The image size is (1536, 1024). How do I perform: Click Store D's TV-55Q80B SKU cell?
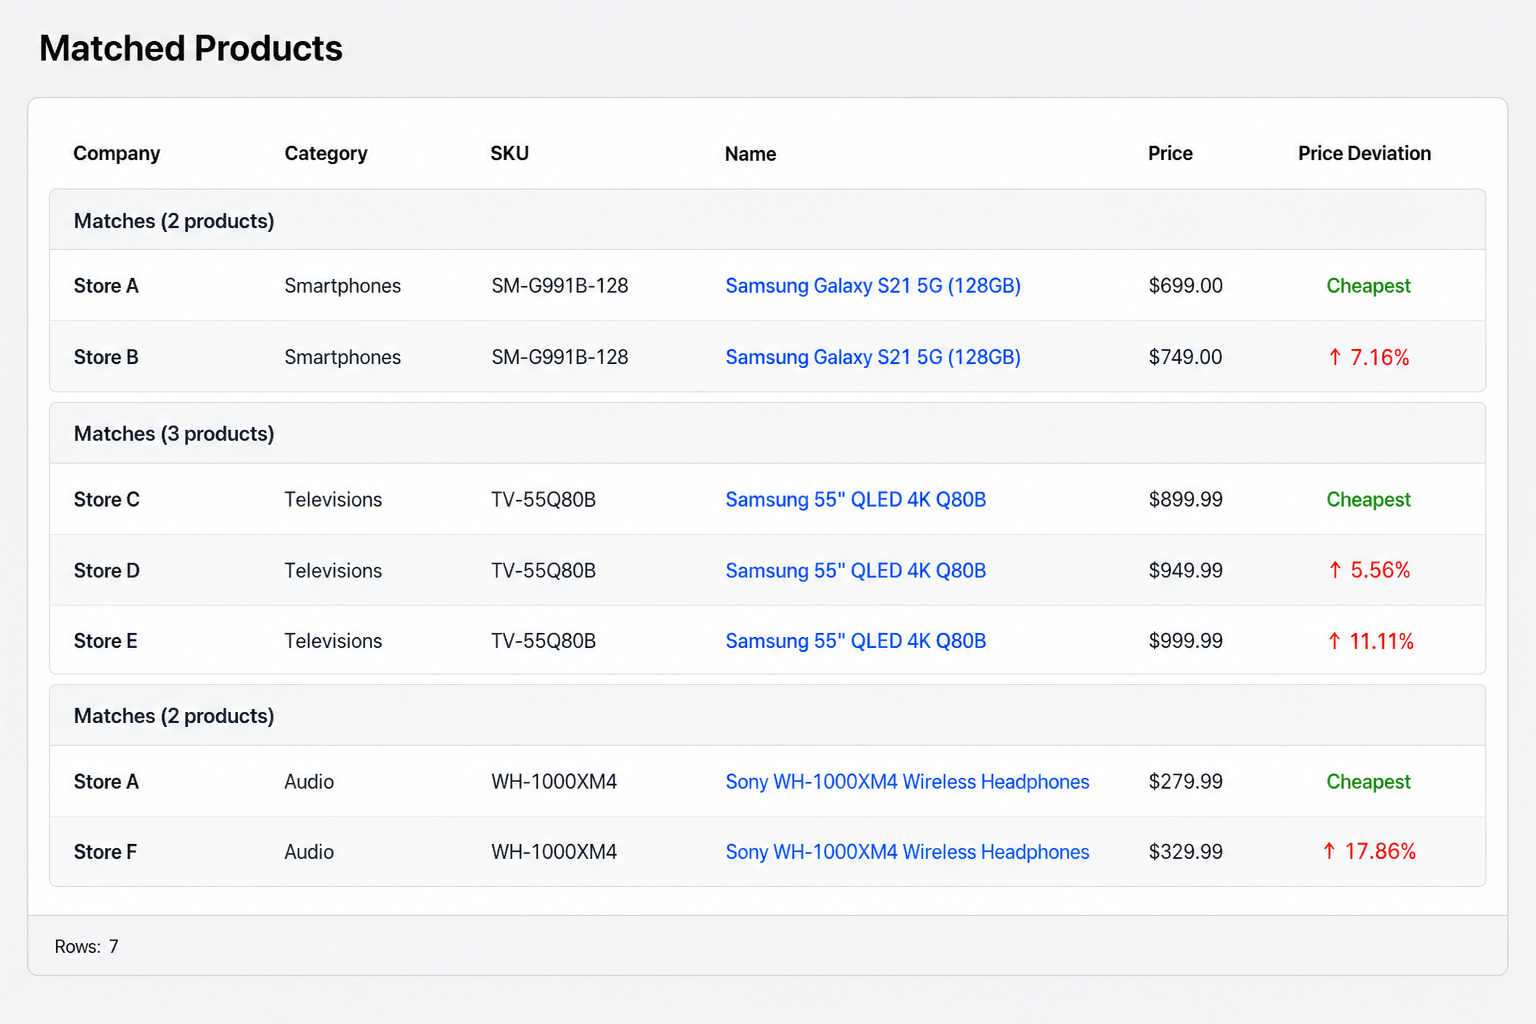[x=544, y=570]
